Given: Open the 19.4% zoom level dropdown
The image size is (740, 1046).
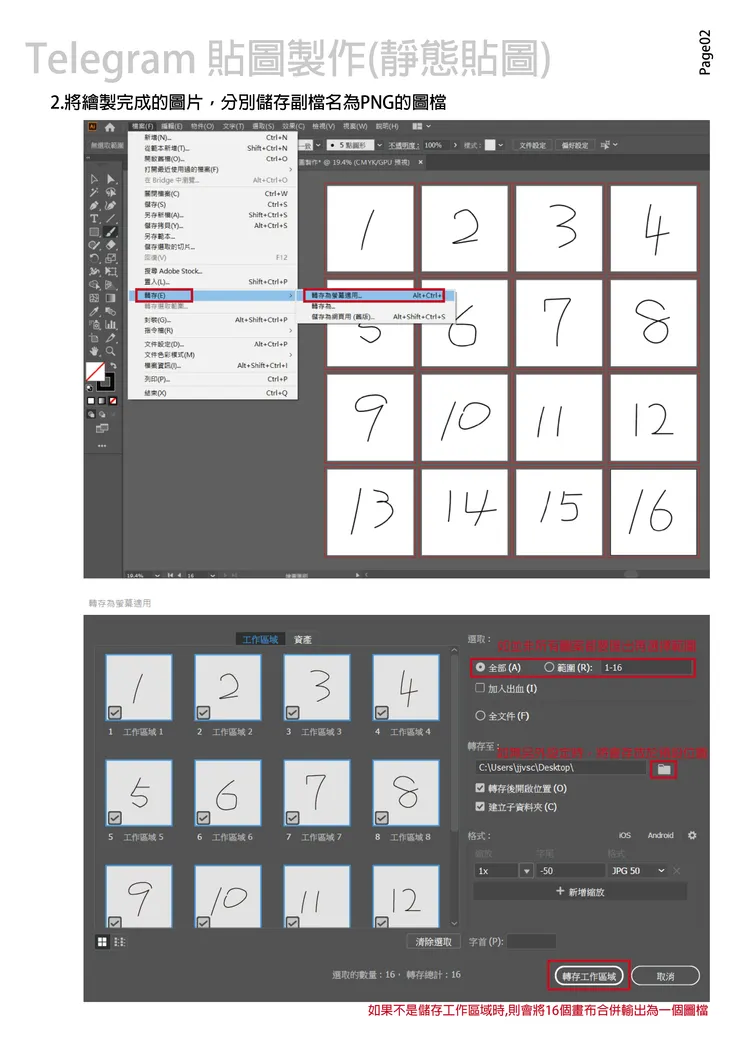Looking at the screenshot, I should (157, 575).
